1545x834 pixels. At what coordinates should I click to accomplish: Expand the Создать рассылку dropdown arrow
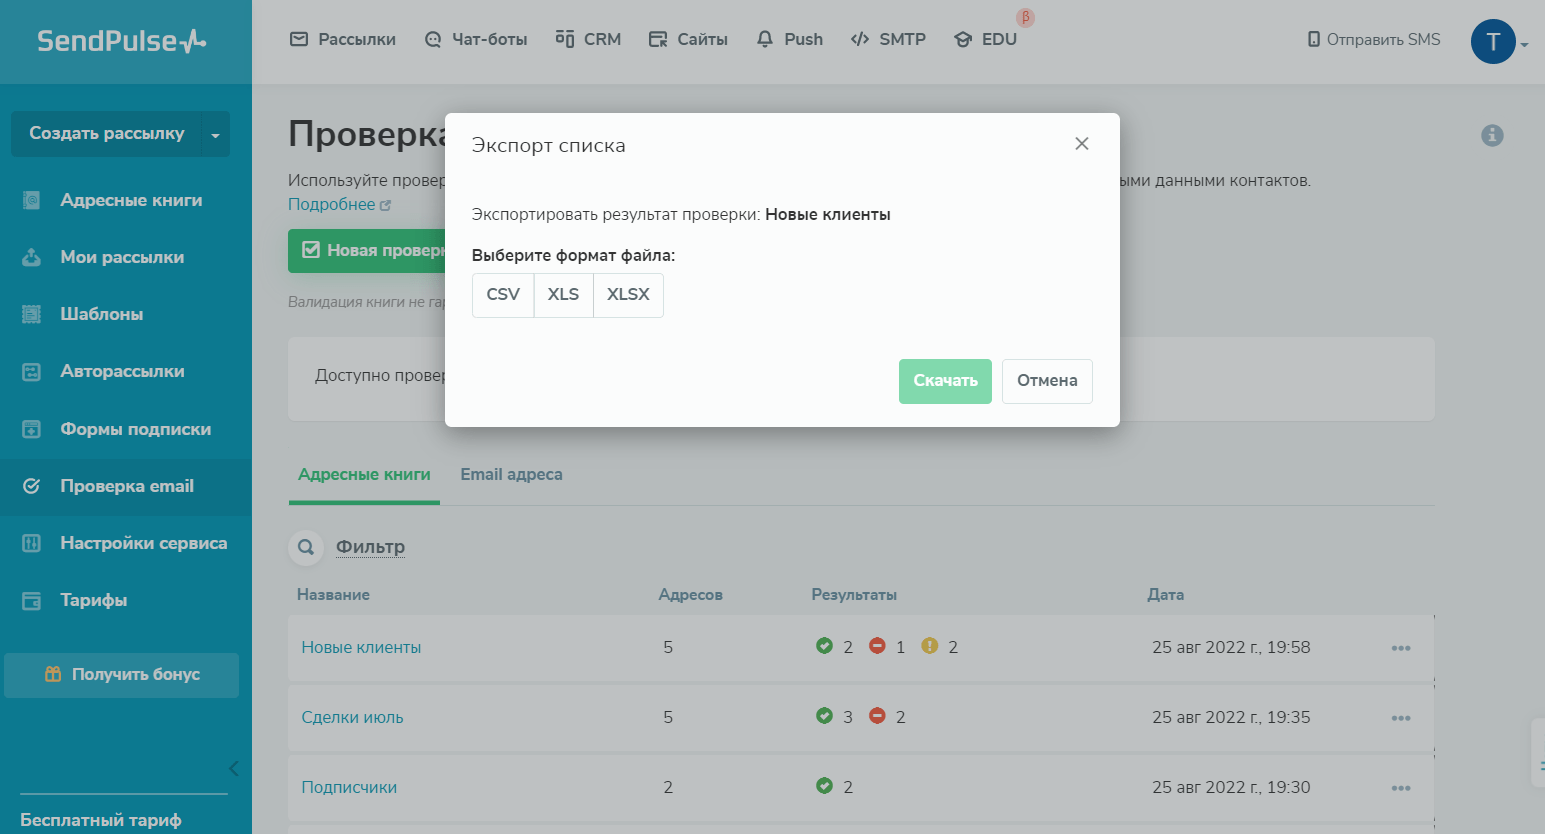[x=215, y=135]
